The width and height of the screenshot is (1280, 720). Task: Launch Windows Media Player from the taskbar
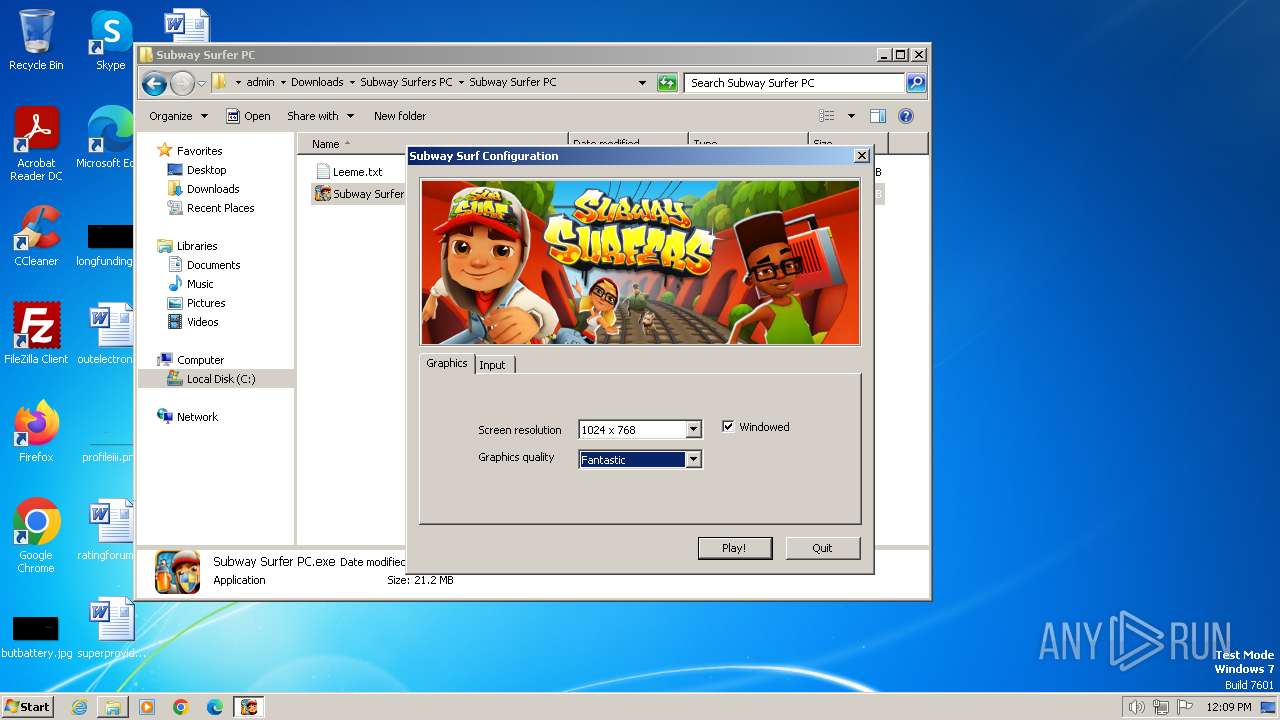(x=147, y=707)
